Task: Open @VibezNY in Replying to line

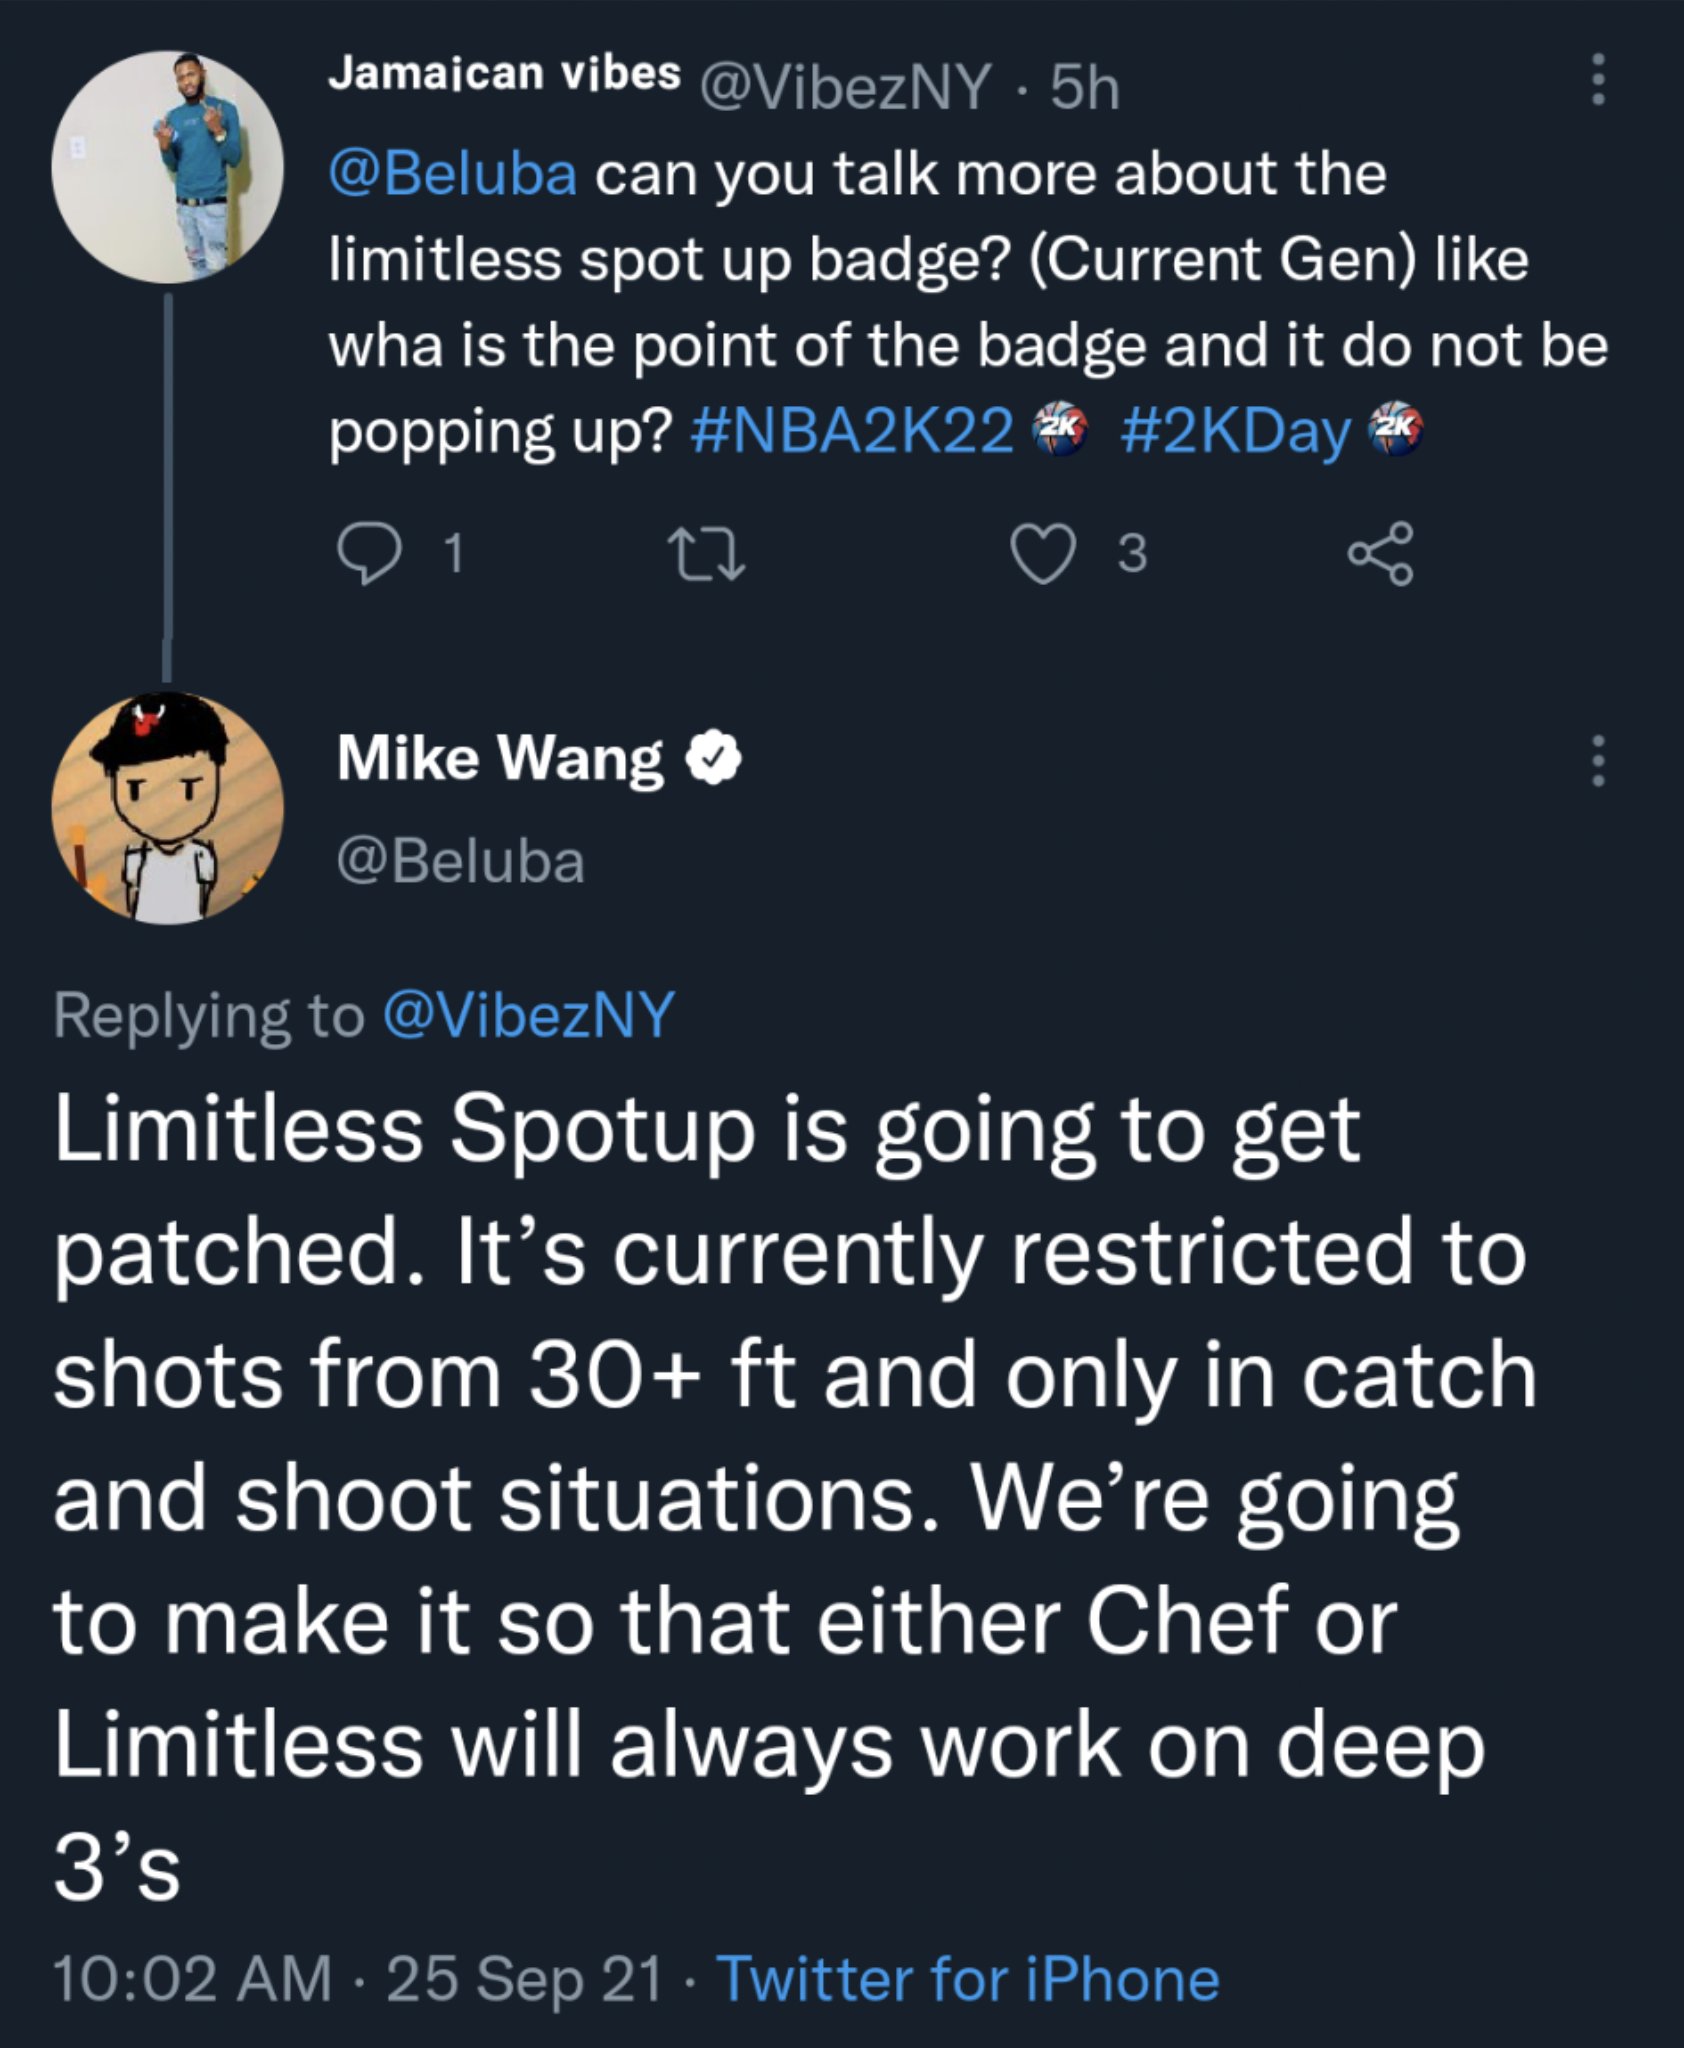Action: click(x=528, y=1016)
